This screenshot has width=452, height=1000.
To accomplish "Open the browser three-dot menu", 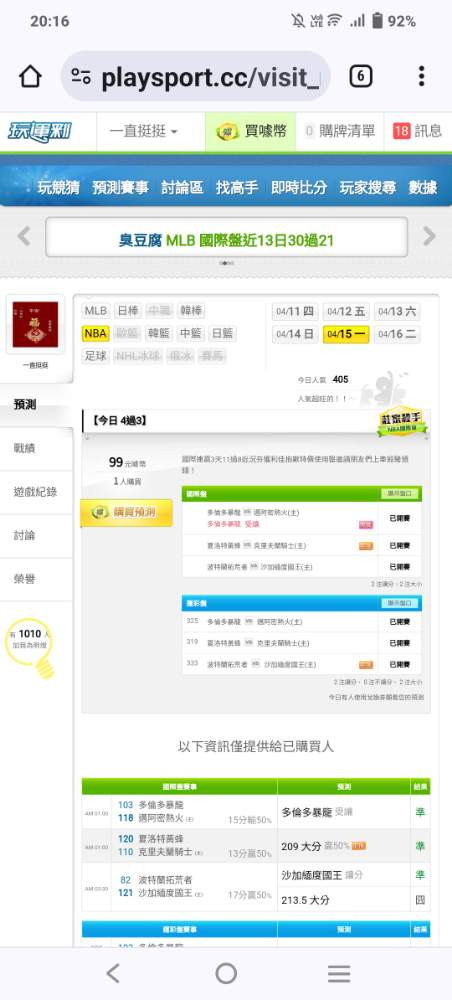I will pyautogui.click(x=421, y=77).
